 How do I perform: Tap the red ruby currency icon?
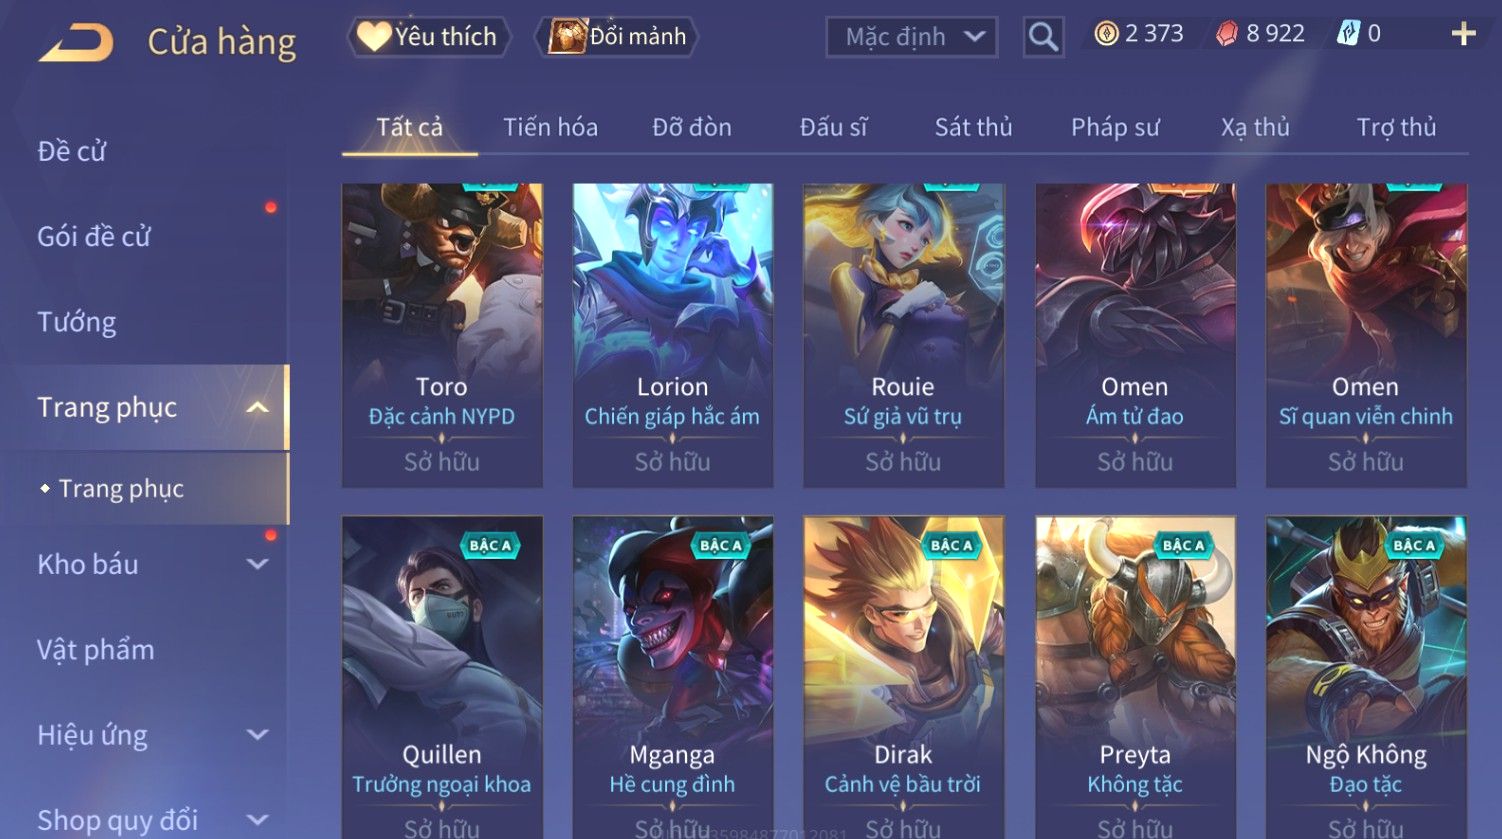tap(1227, 34)
